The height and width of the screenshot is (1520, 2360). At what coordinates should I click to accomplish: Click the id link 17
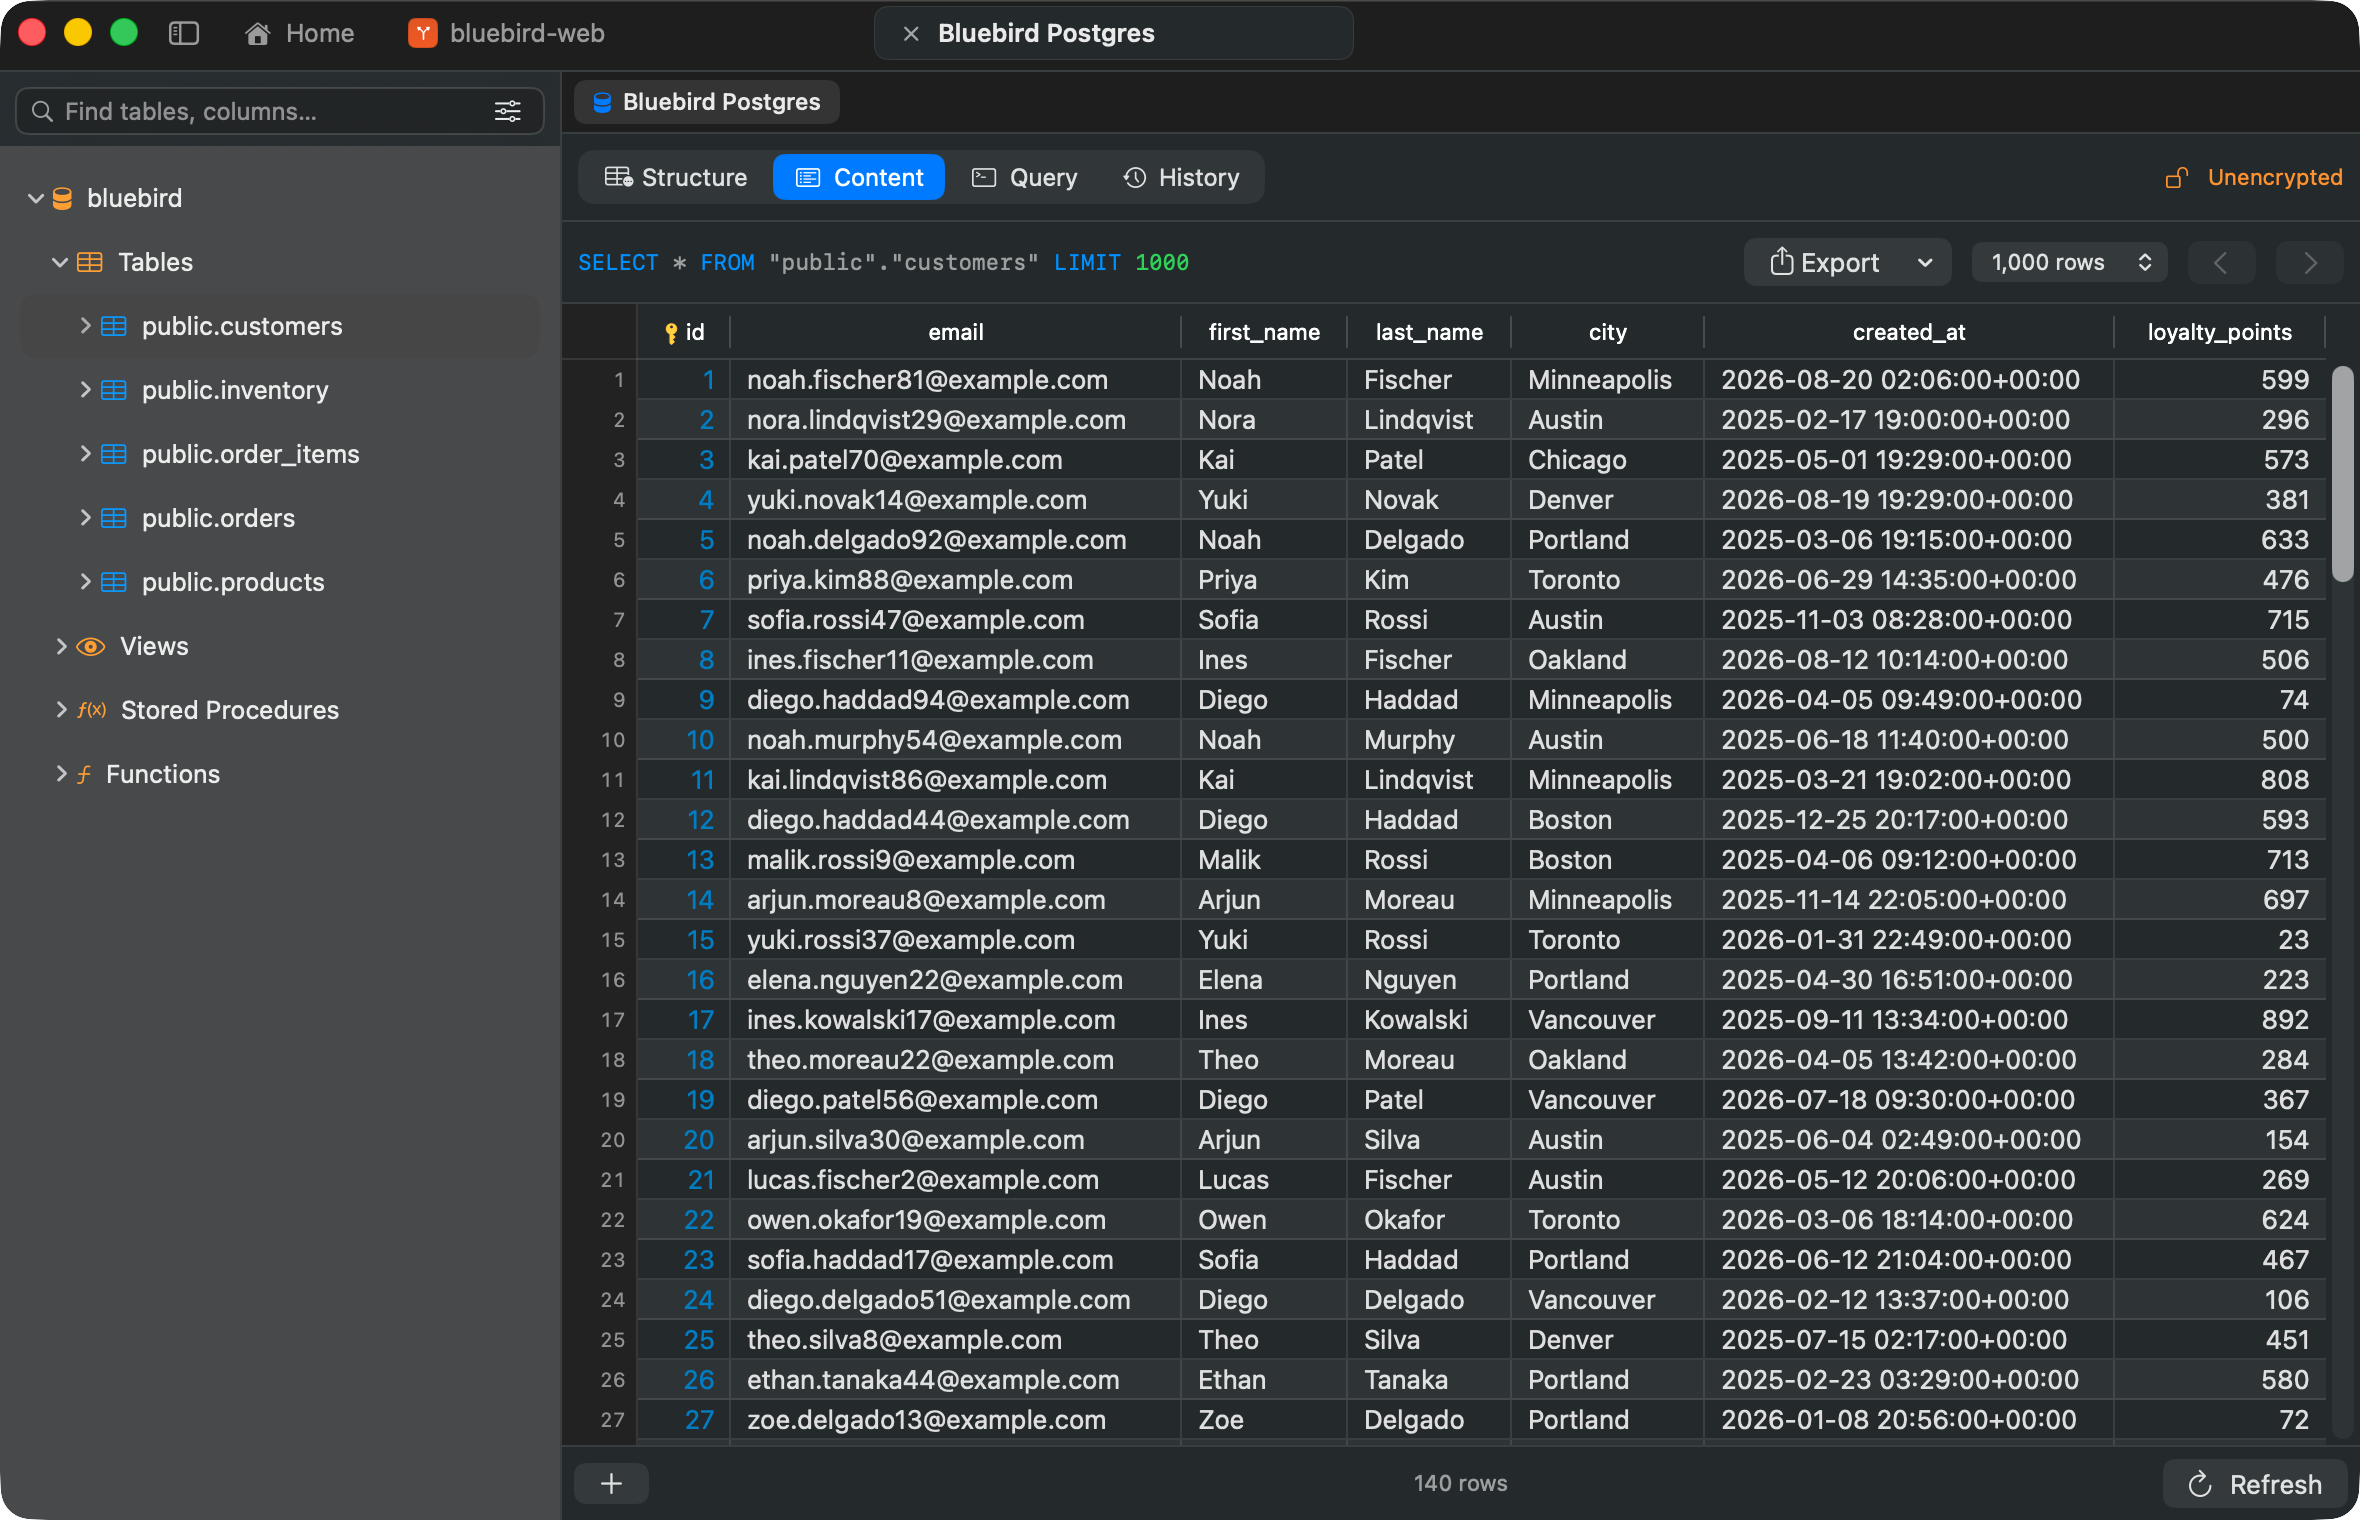[700, 1020]
